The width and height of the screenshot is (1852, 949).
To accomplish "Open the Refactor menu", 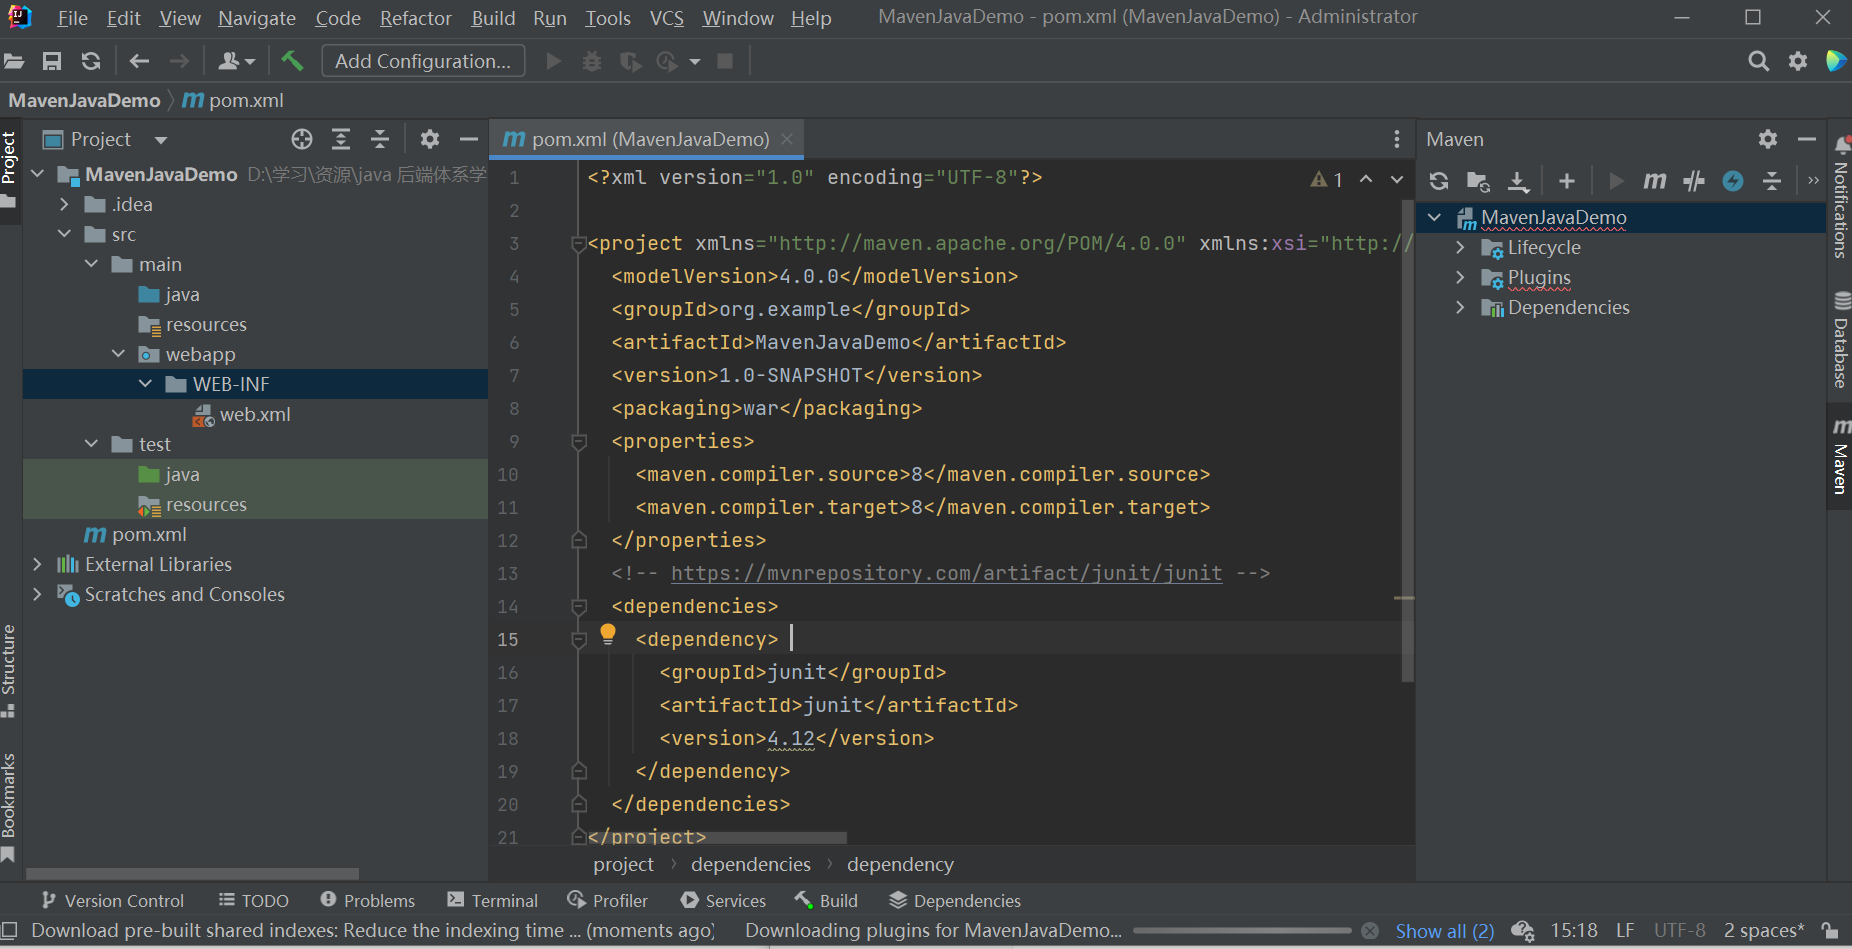I will (x=415, y=18).
